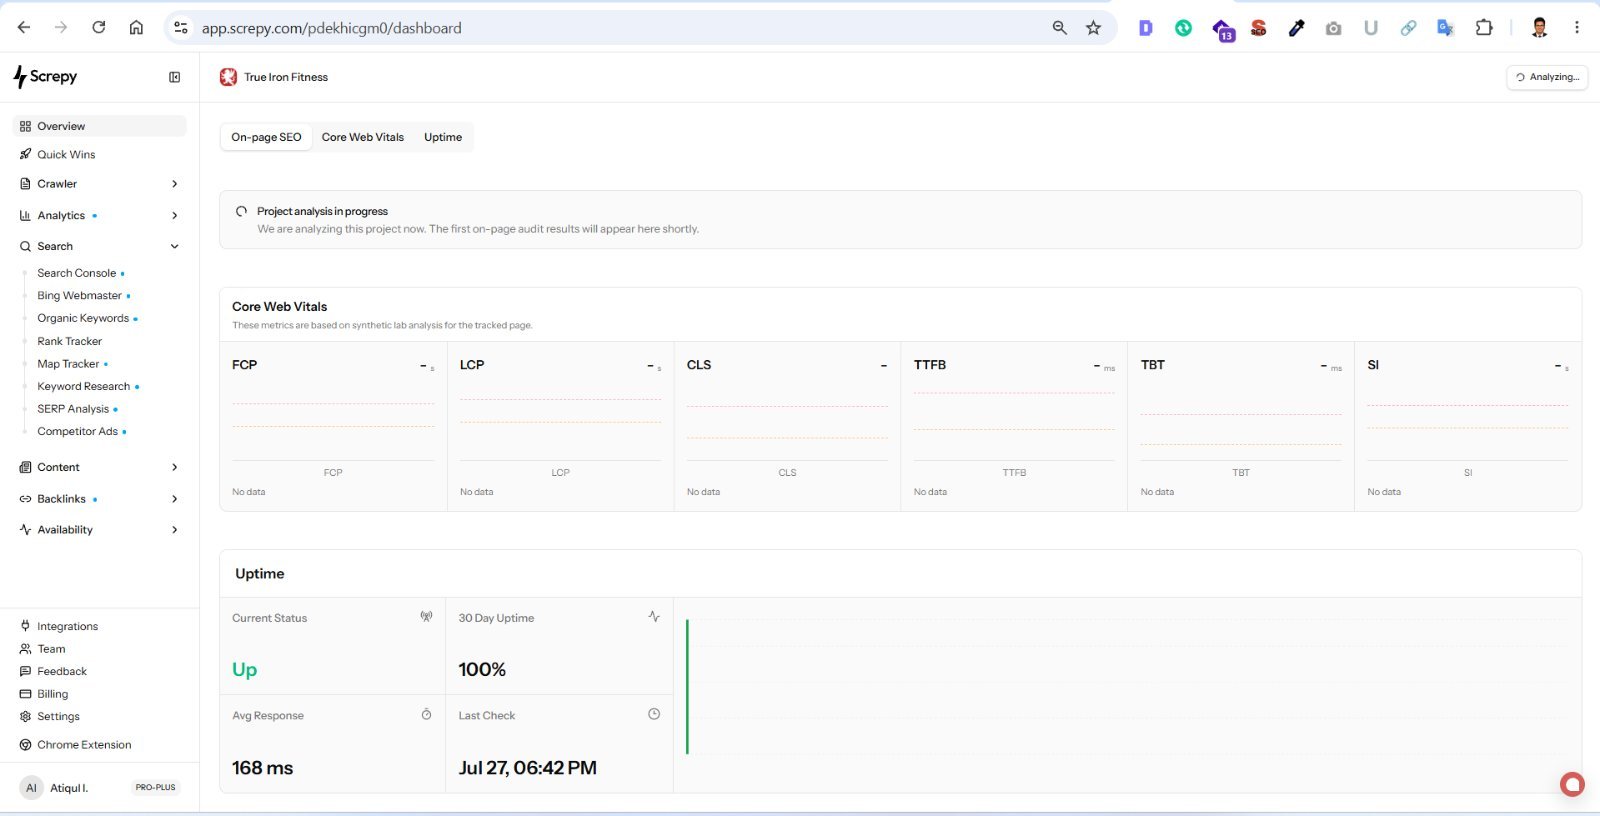This screenshot has width=1600, height=816.
Task: Open Keyword Research item
Action: (x=84, y=387)
